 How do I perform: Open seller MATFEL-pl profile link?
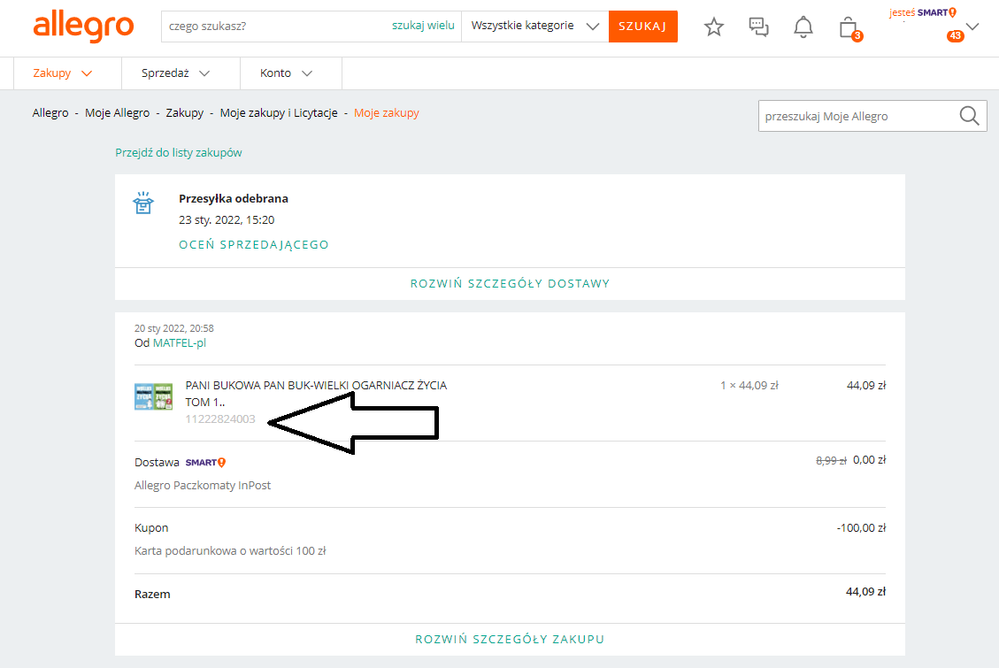pos(180,343)
